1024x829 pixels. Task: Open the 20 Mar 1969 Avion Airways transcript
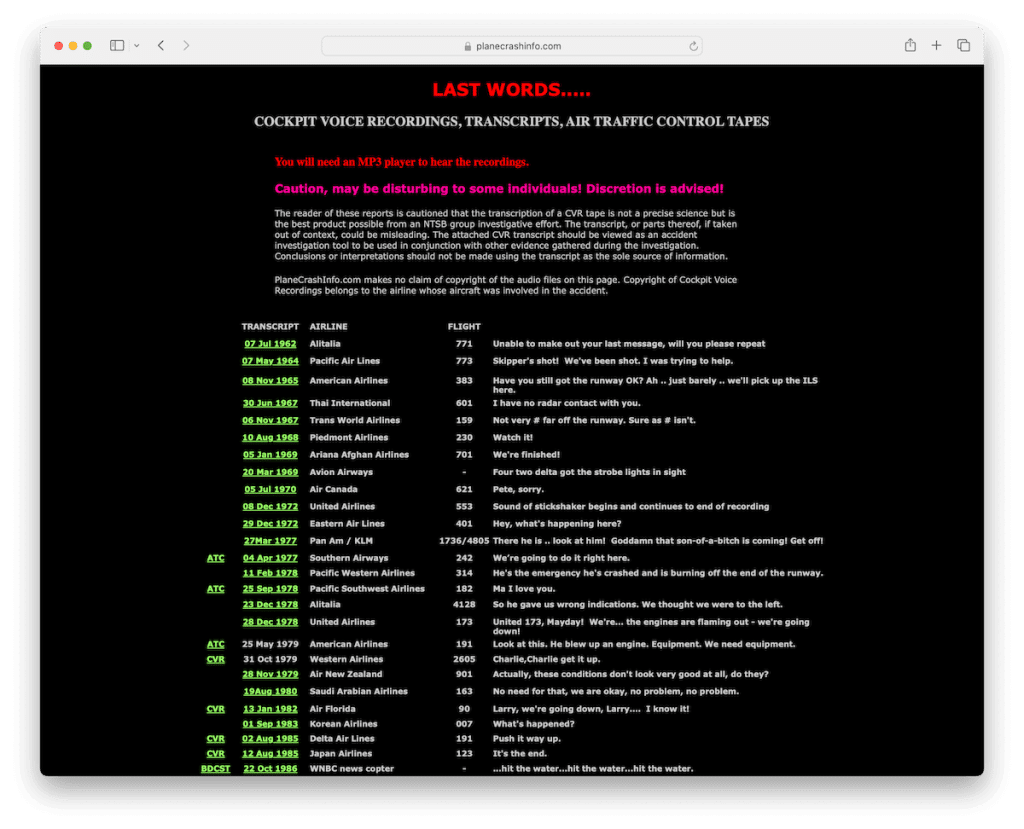(x=270, y=472)
